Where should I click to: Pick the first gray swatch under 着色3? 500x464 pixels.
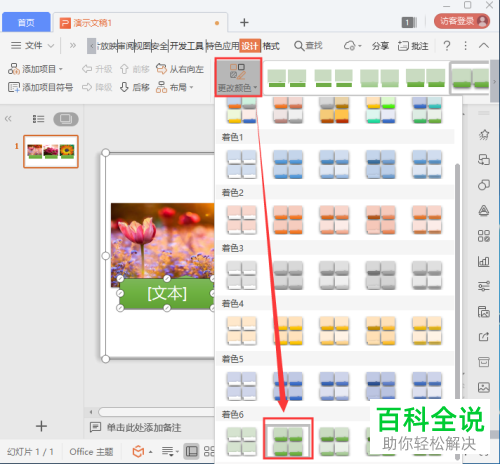click(242, 275)
